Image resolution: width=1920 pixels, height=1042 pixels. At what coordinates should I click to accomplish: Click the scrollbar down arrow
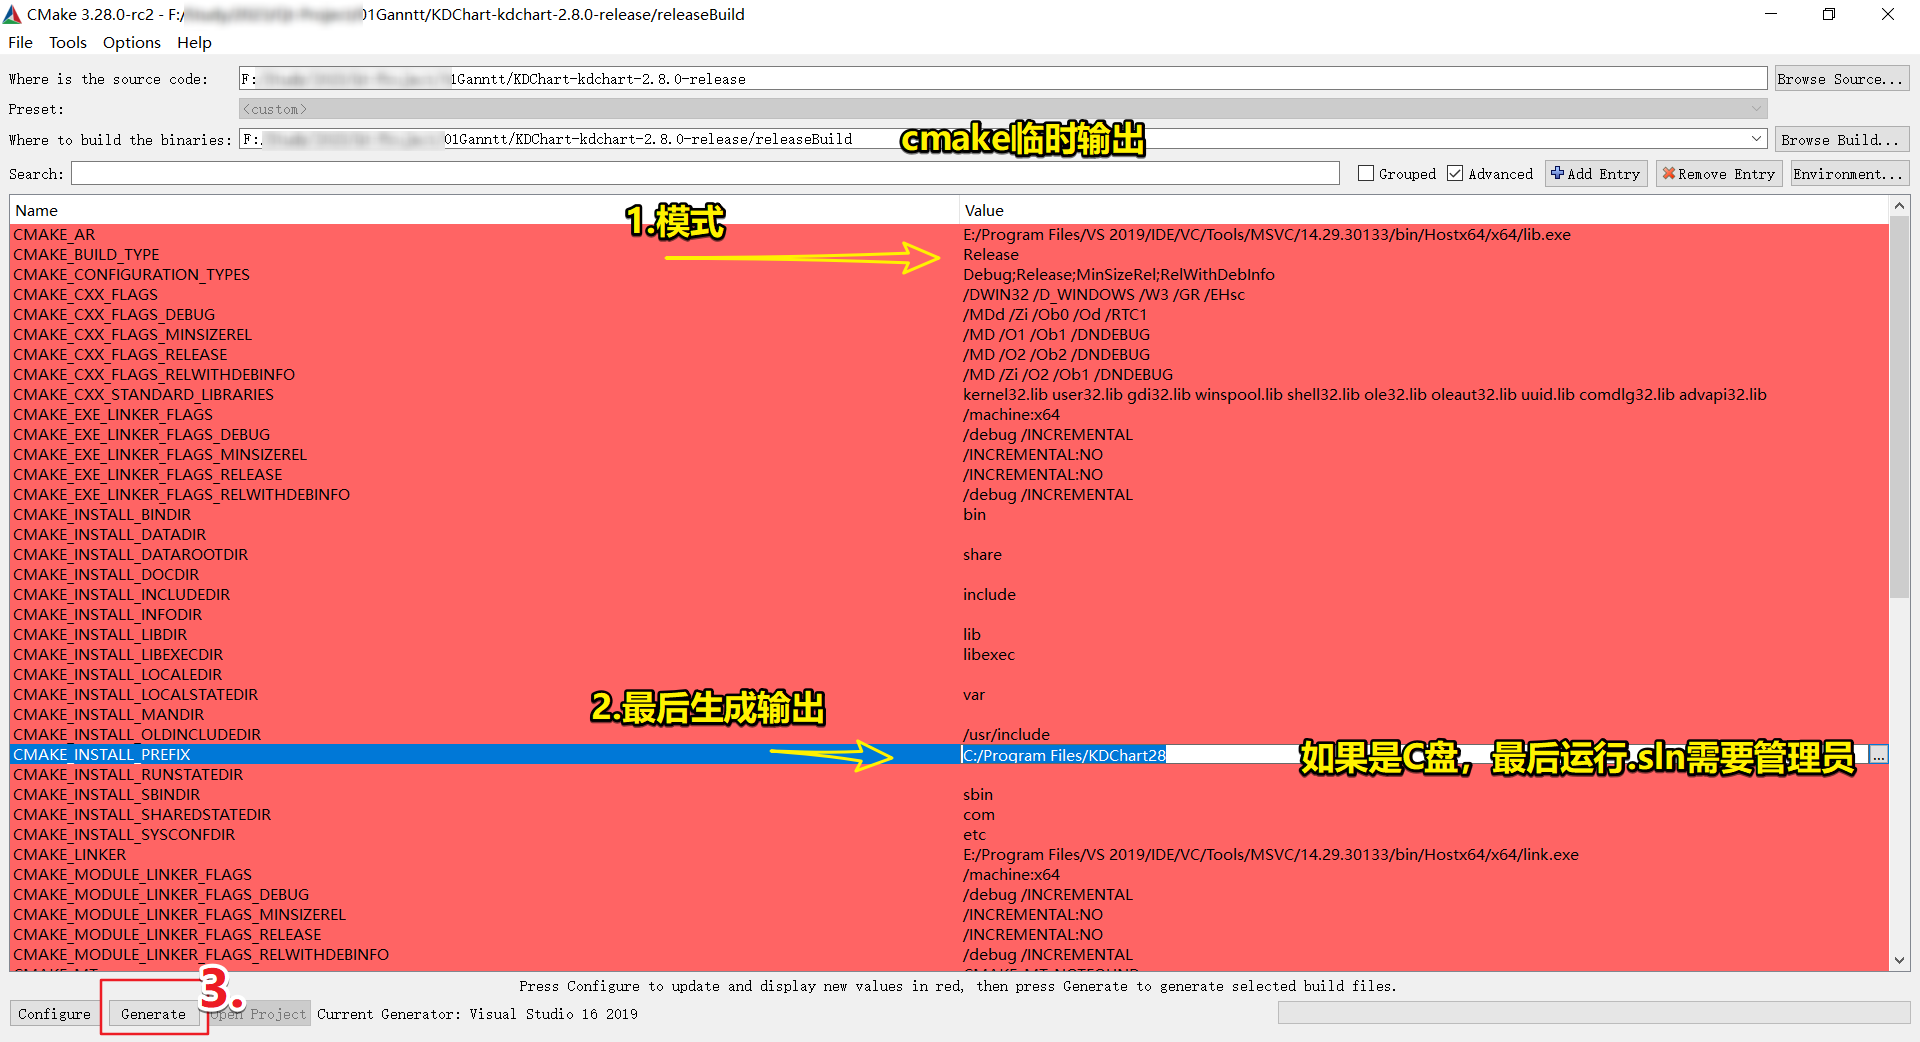coord(1899,961)
